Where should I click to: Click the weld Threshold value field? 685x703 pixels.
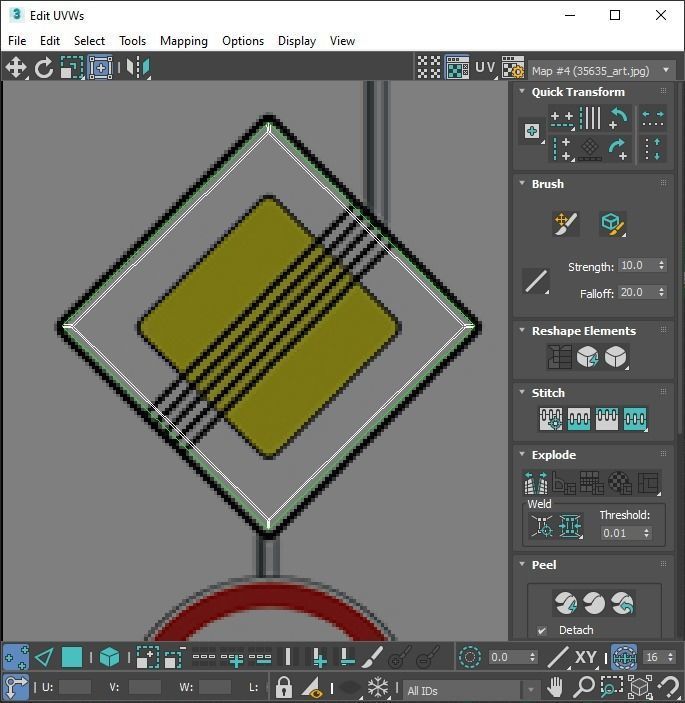621,533
